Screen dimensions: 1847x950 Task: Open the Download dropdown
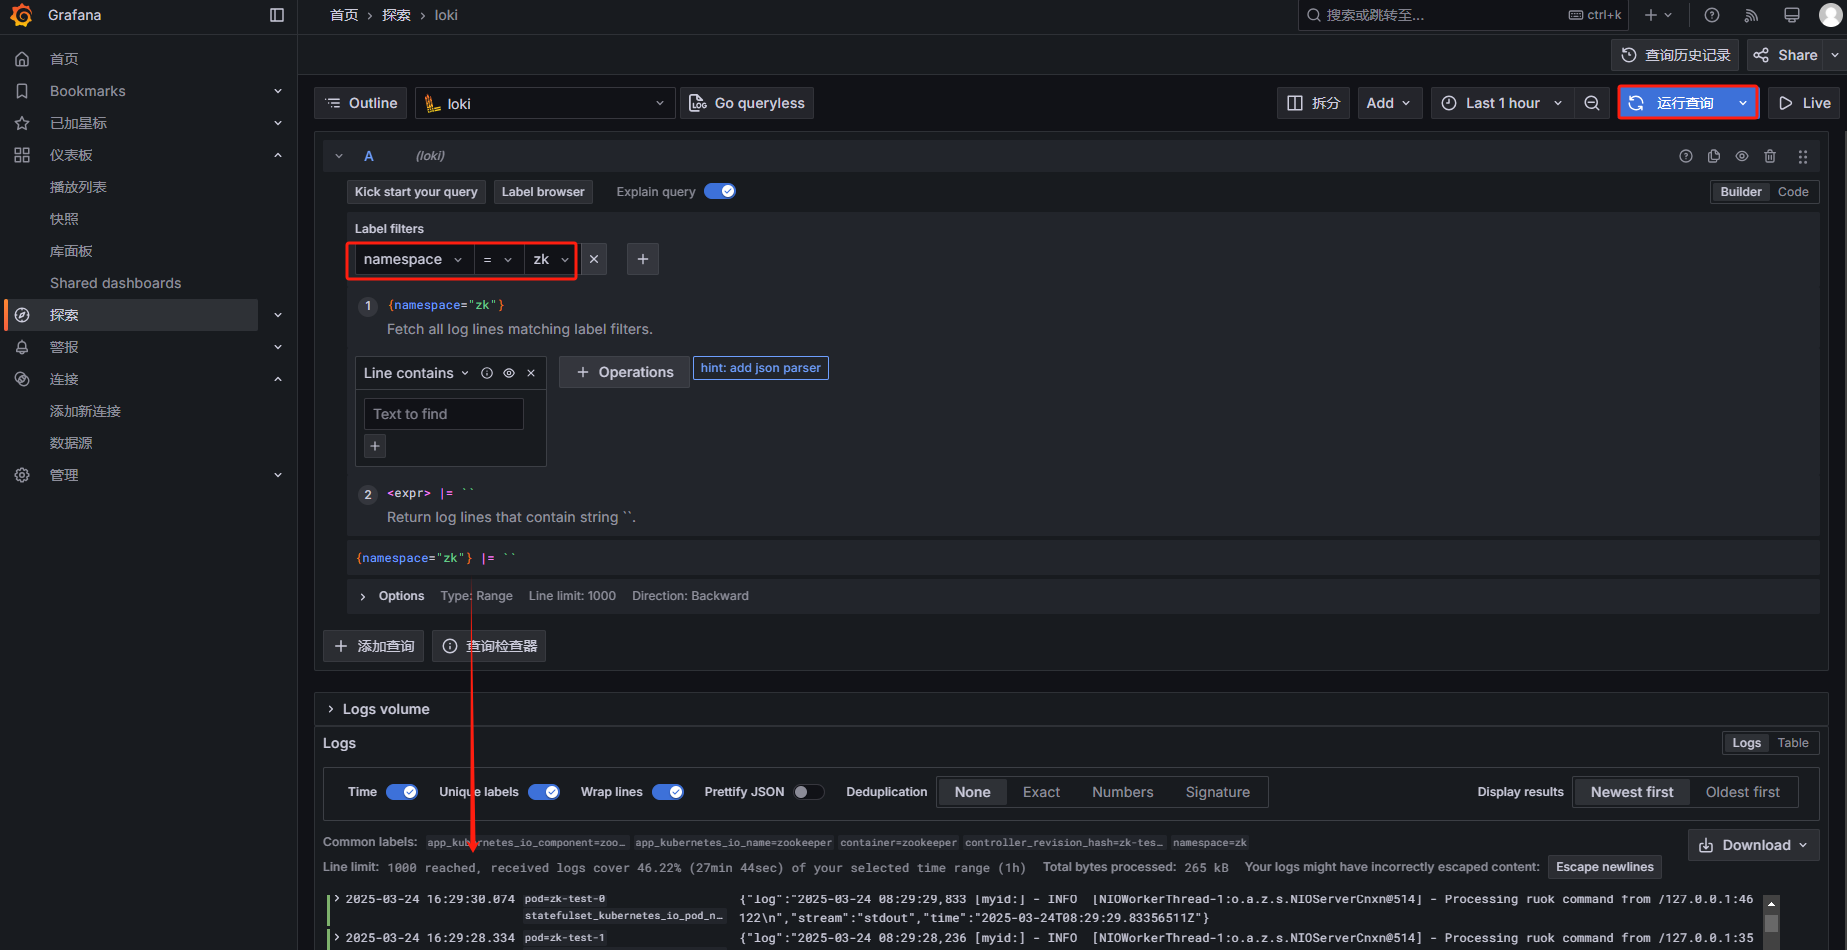coord(1754,845)
